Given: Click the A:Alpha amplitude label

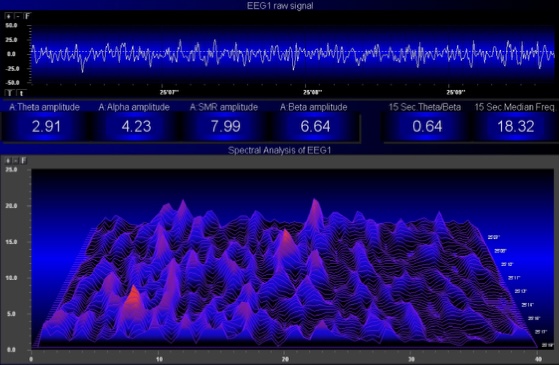Looking at the screenshot, I should tap(134, 107).
